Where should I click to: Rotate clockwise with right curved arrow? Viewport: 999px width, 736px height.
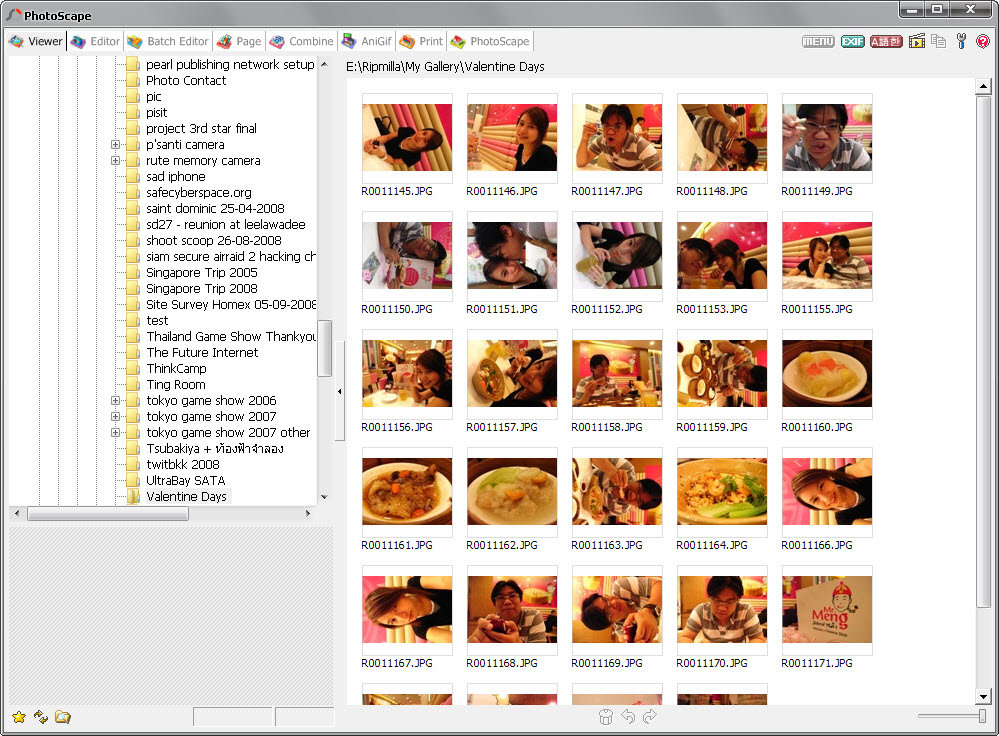(650, 717)
